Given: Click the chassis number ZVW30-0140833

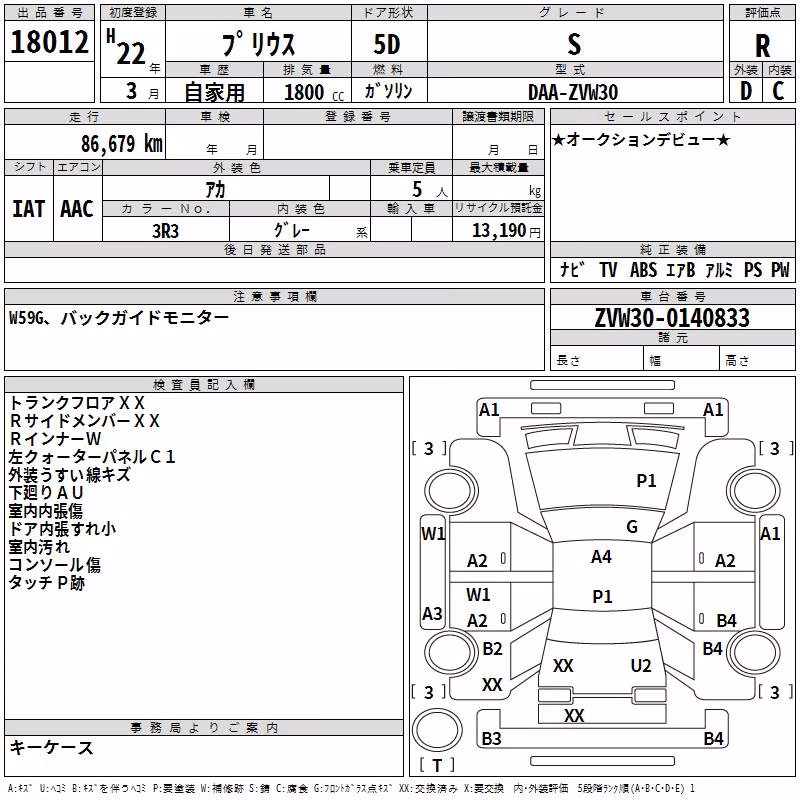Looking at the screenshot, I should click(x=672, y=318).
